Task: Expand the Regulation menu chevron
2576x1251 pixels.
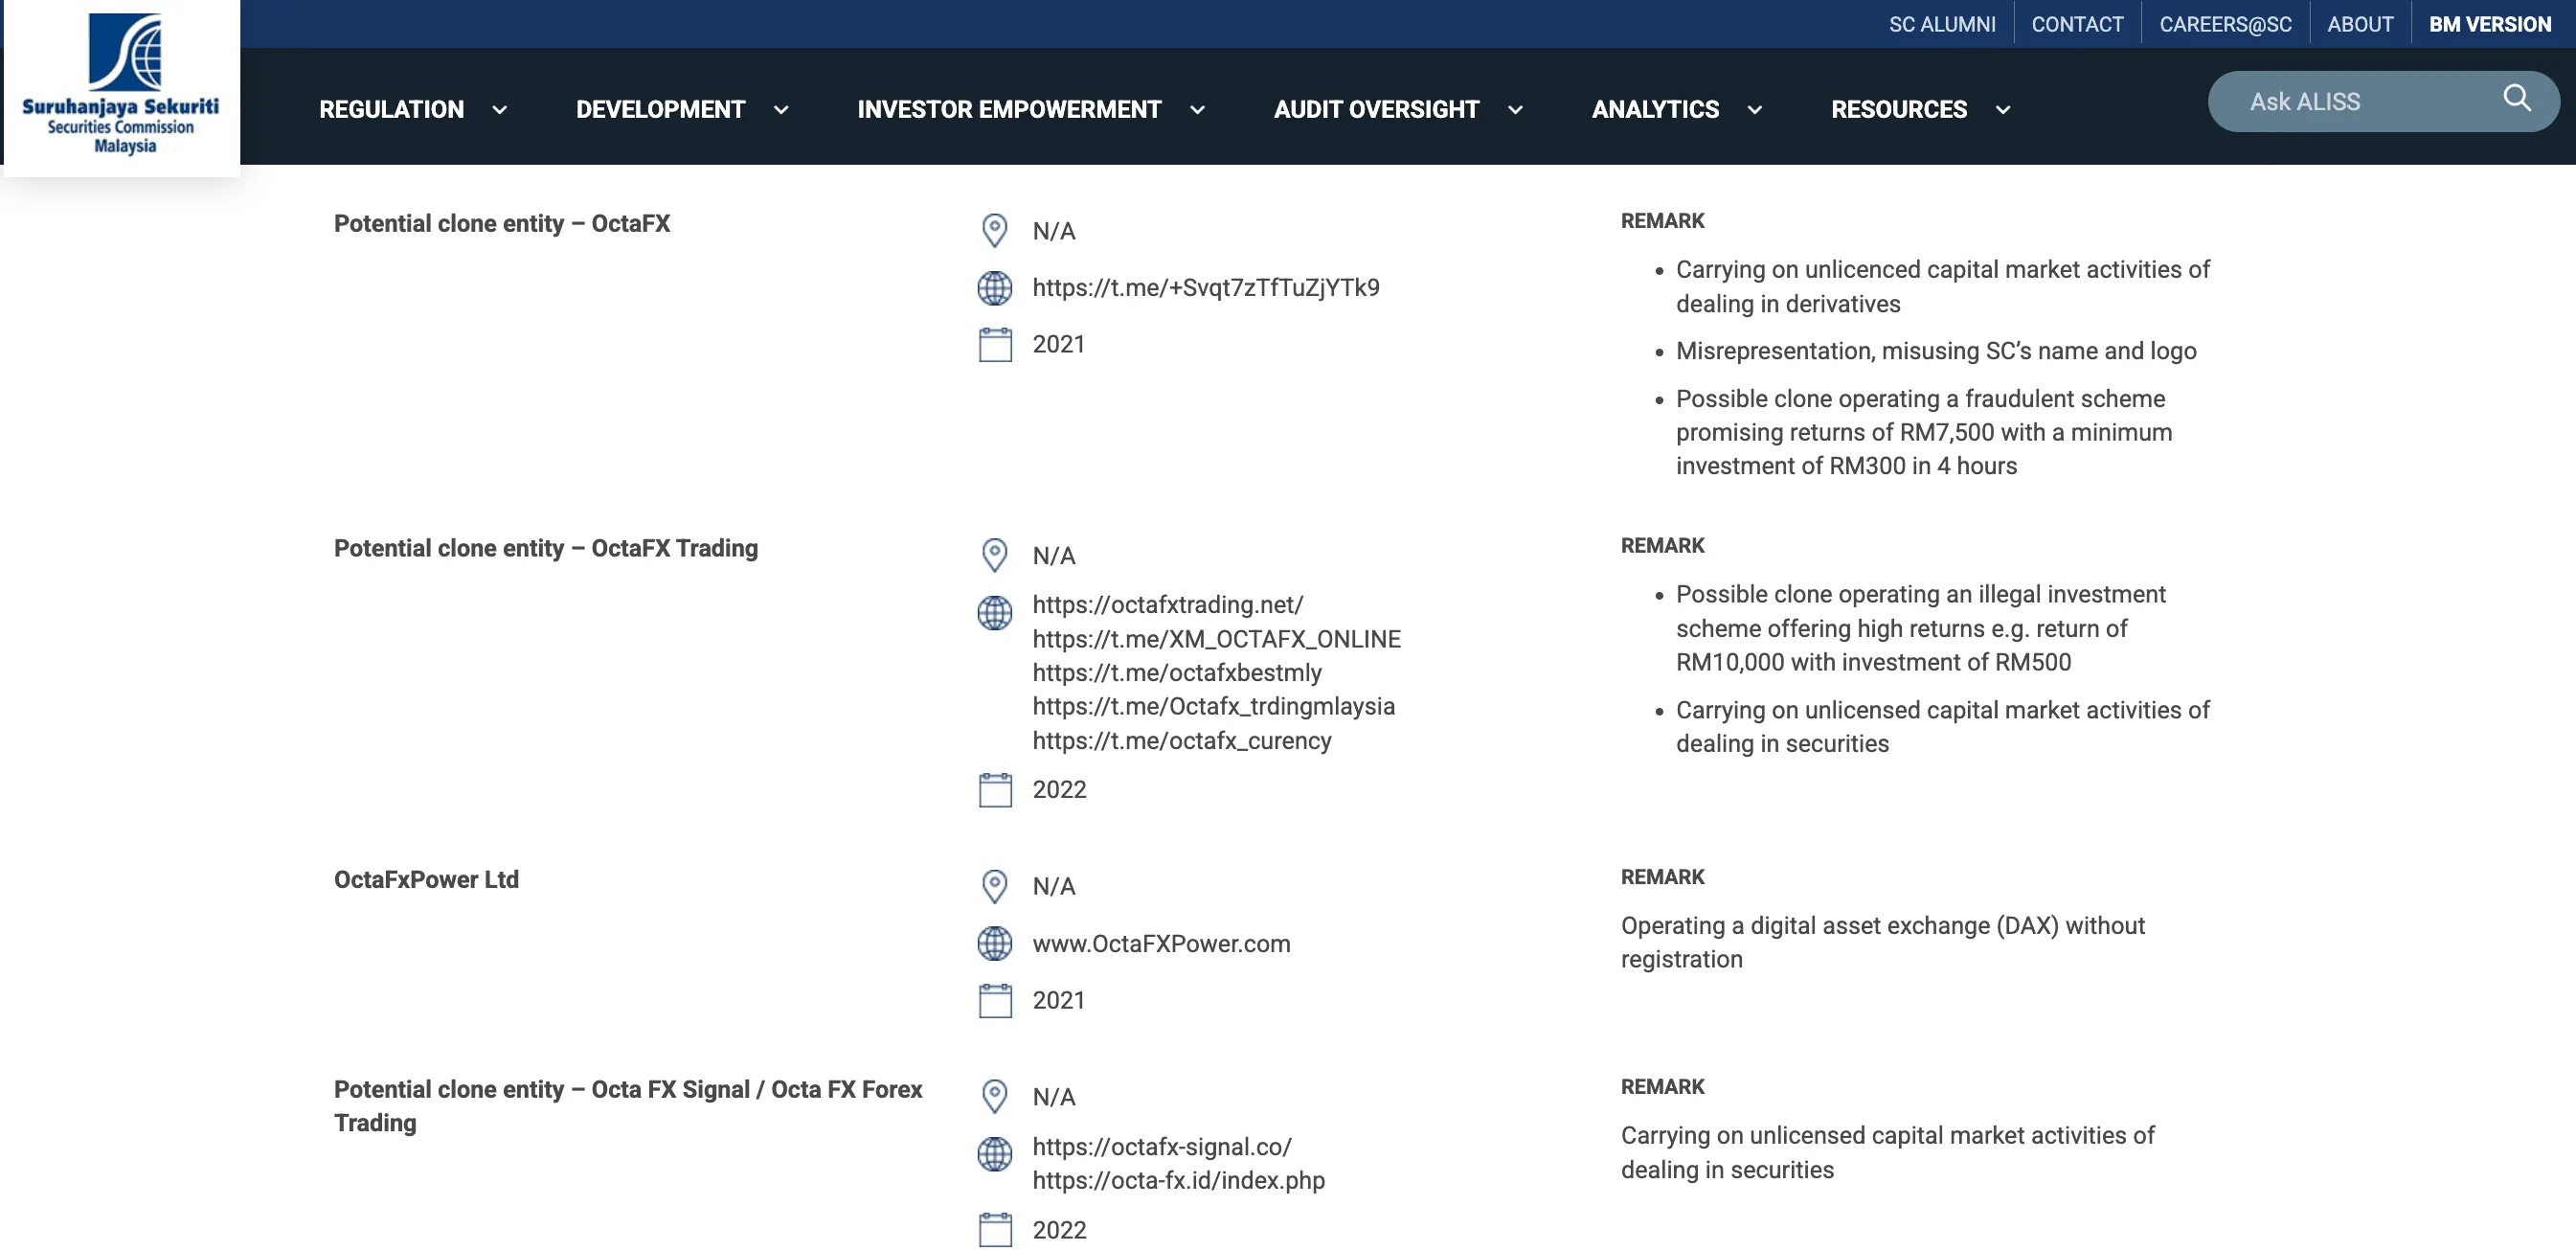Action: 499,110
